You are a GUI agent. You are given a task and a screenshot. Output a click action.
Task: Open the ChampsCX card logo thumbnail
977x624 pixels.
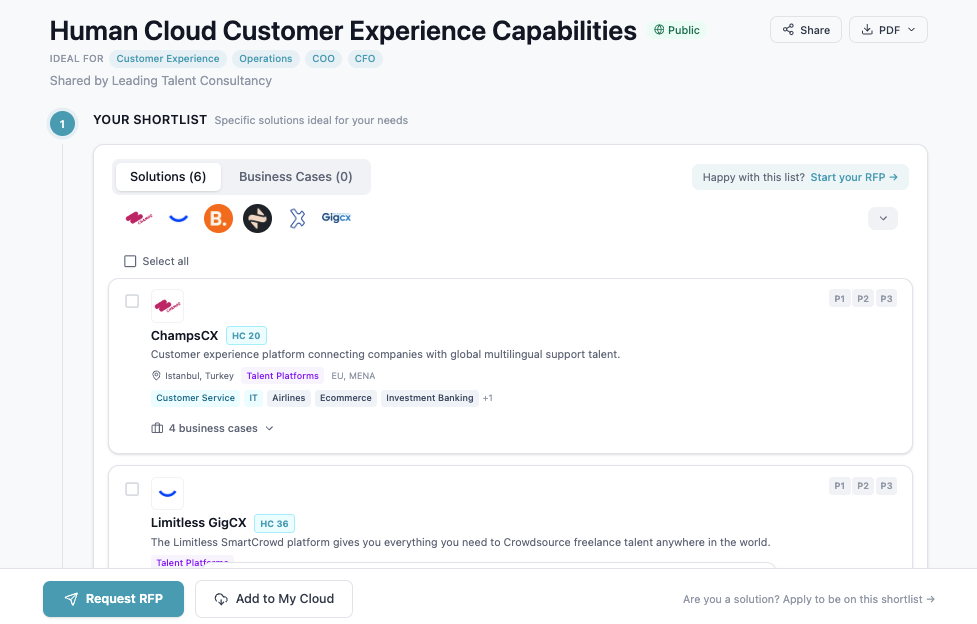pos(167,305)
